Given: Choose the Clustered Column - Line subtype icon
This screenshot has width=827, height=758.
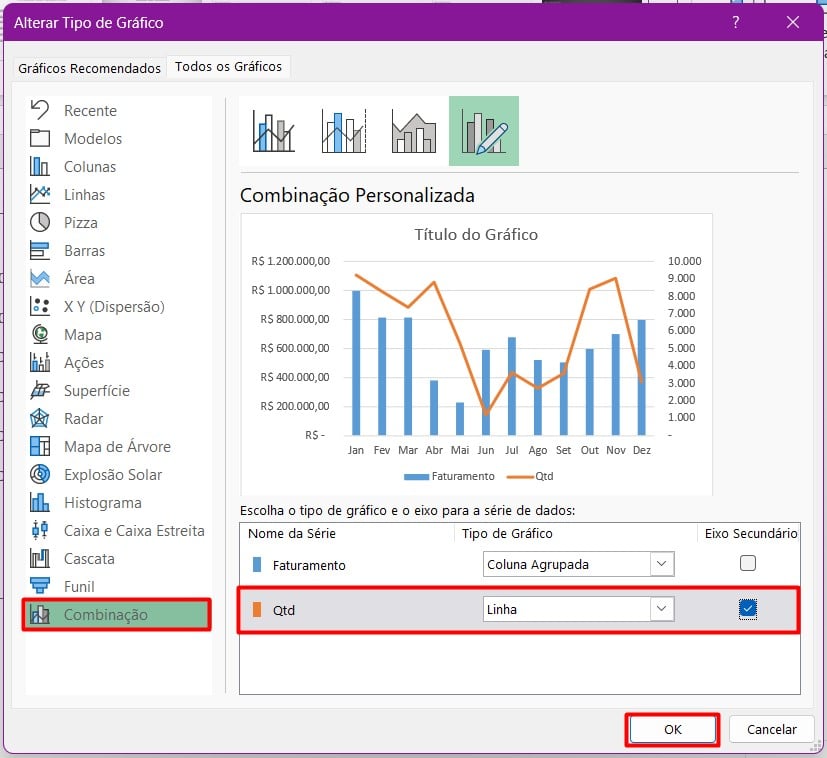Looking at the screenshot, I should [274, 130].
